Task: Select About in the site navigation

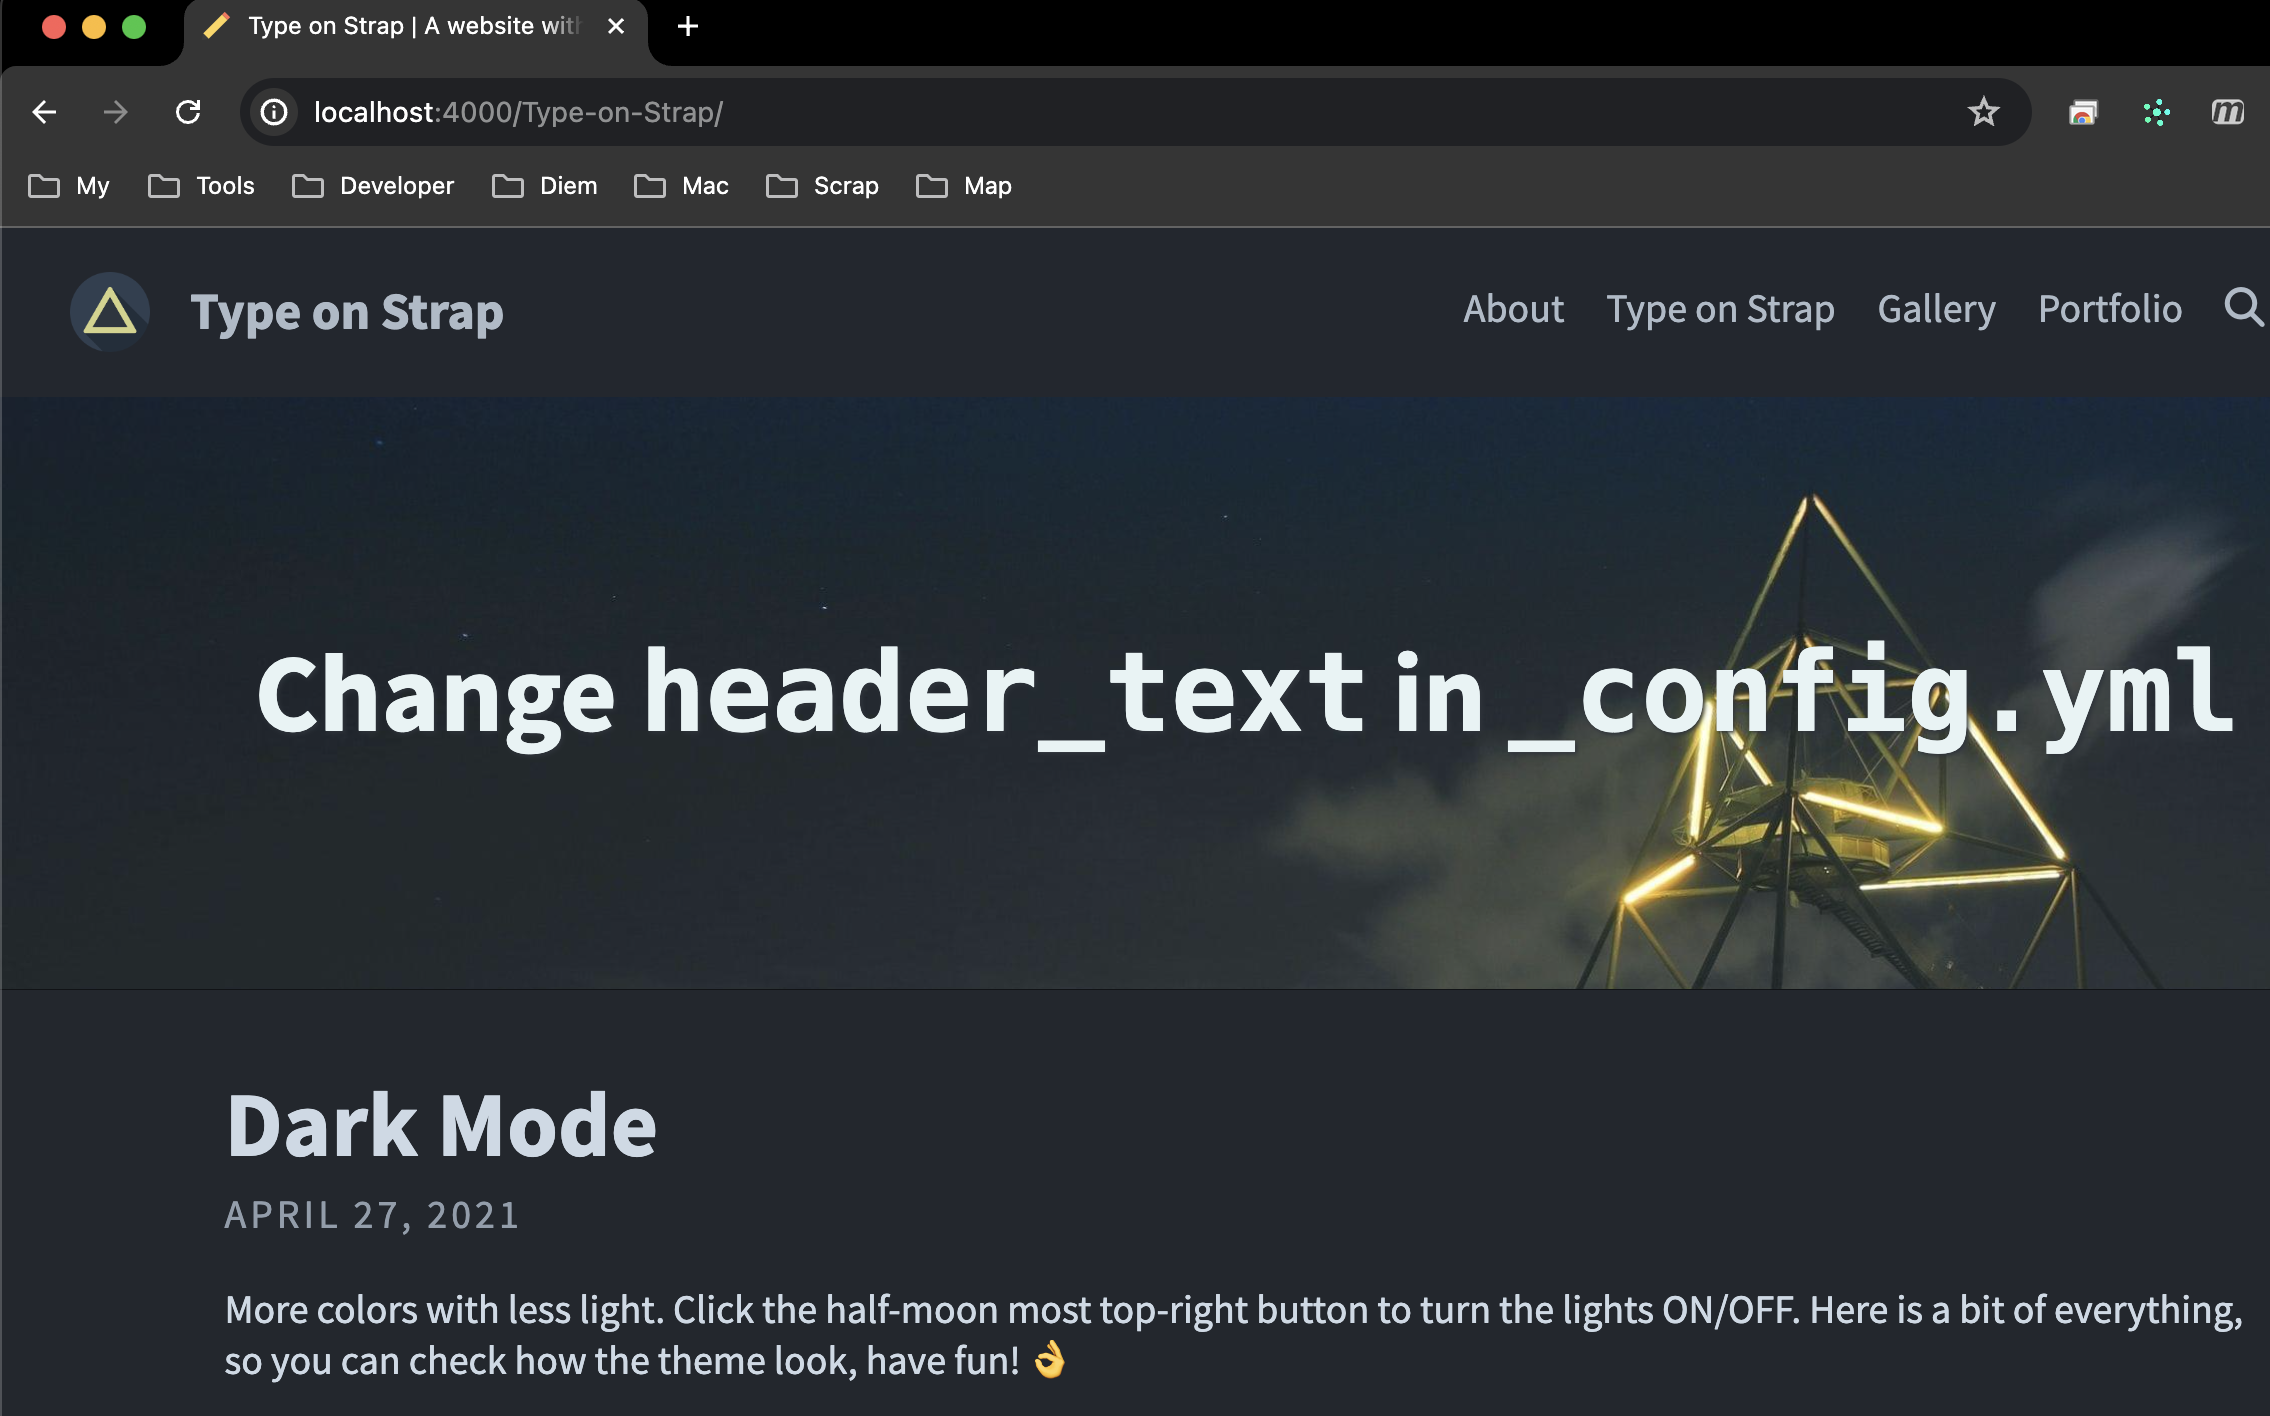Action: [1512, 310]
